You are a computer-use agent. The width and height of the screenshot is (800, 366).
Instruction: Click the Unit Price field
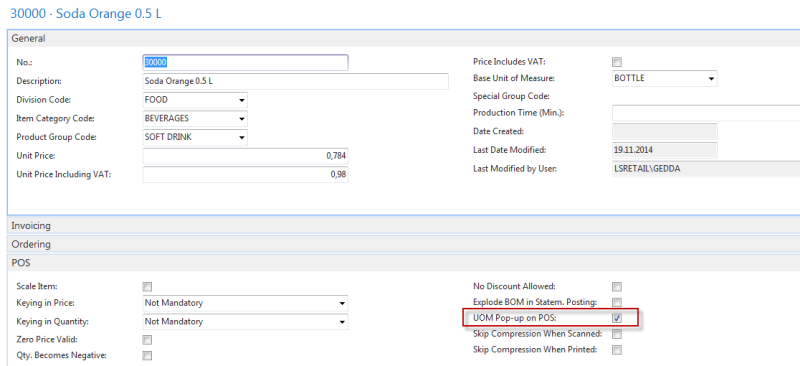(x=245, y=156)
